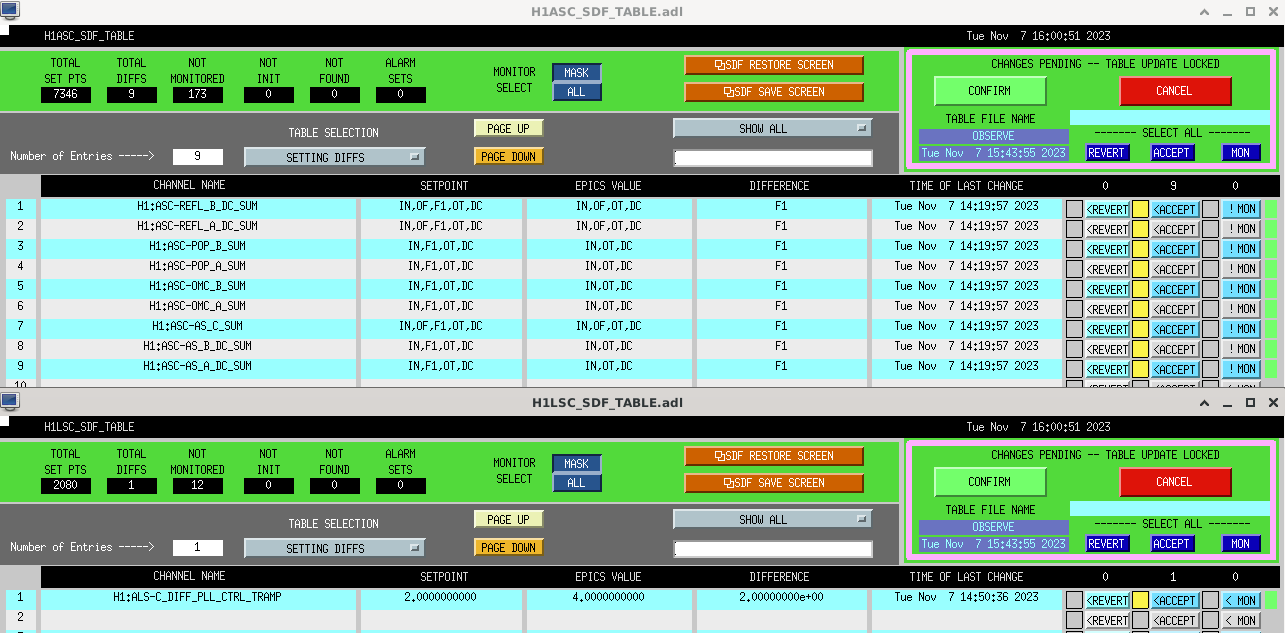Image resolution: width=1285 pixels, height=633 pixels.
Task: Open SETTING DIFFS table selection in LSC window
Action: click(334, 549)
